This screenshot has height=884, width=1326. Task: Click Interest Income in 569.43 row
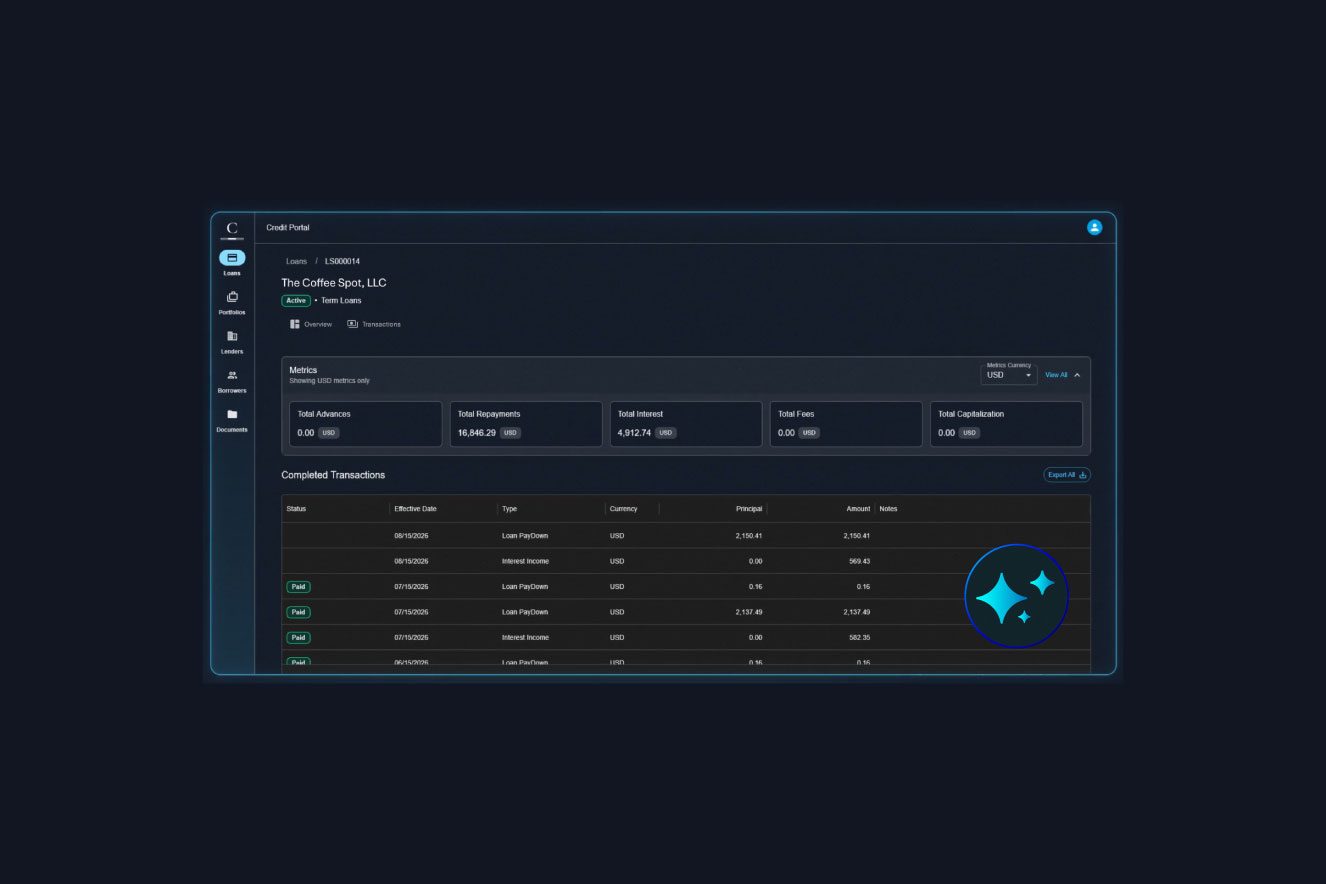[525, 561]
